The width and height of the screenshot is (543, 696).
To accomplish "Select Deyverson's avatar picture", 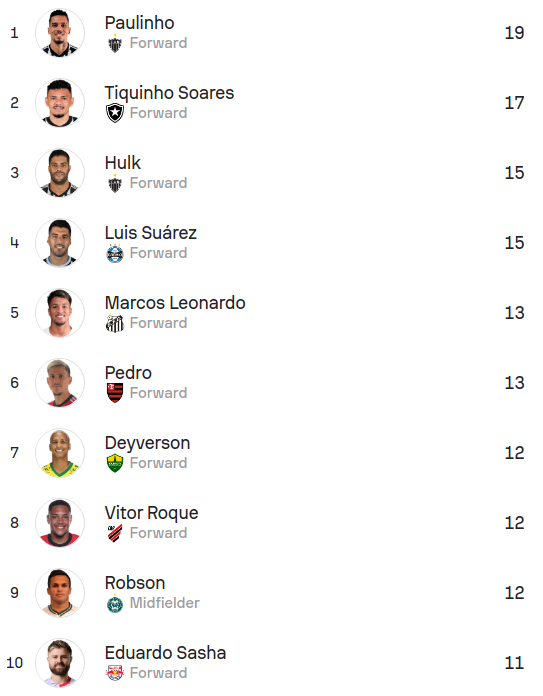I will [60, 453].
